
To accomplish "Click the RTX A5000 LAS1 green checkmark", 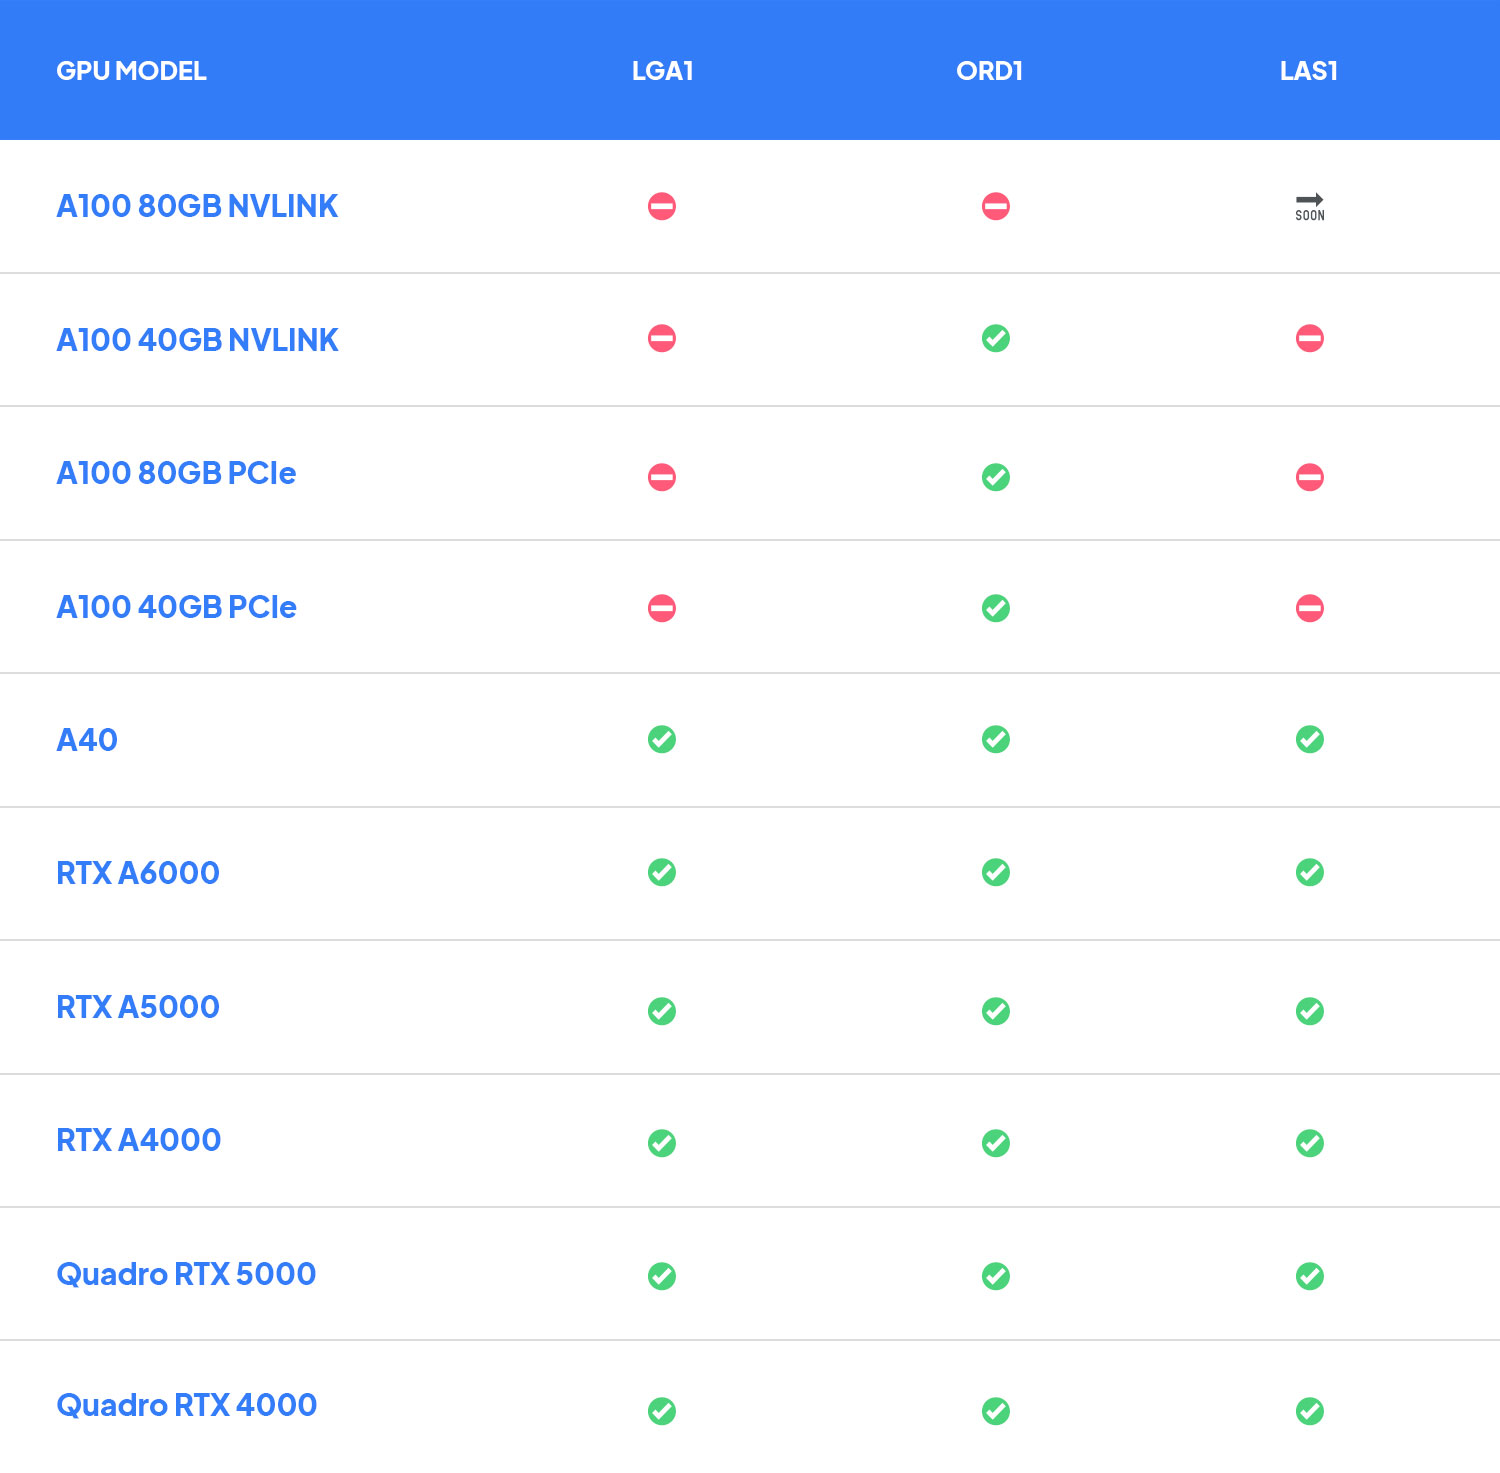I will [1310, 1011].
